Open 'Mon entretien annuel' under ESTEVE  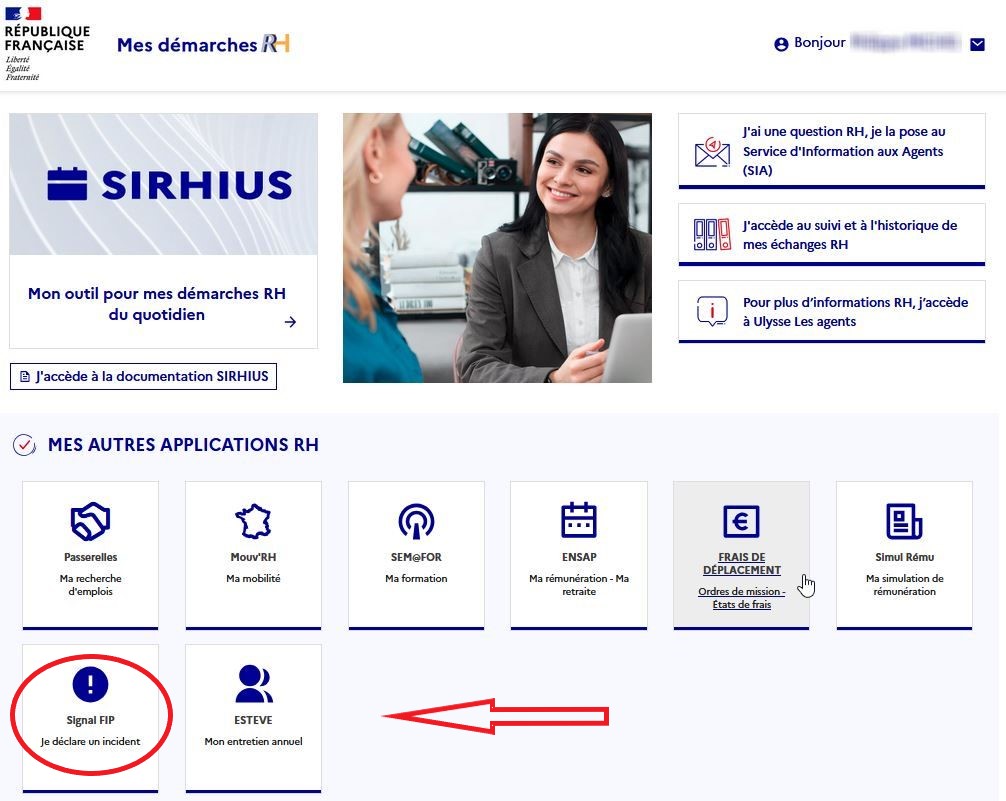coord(253,741)
